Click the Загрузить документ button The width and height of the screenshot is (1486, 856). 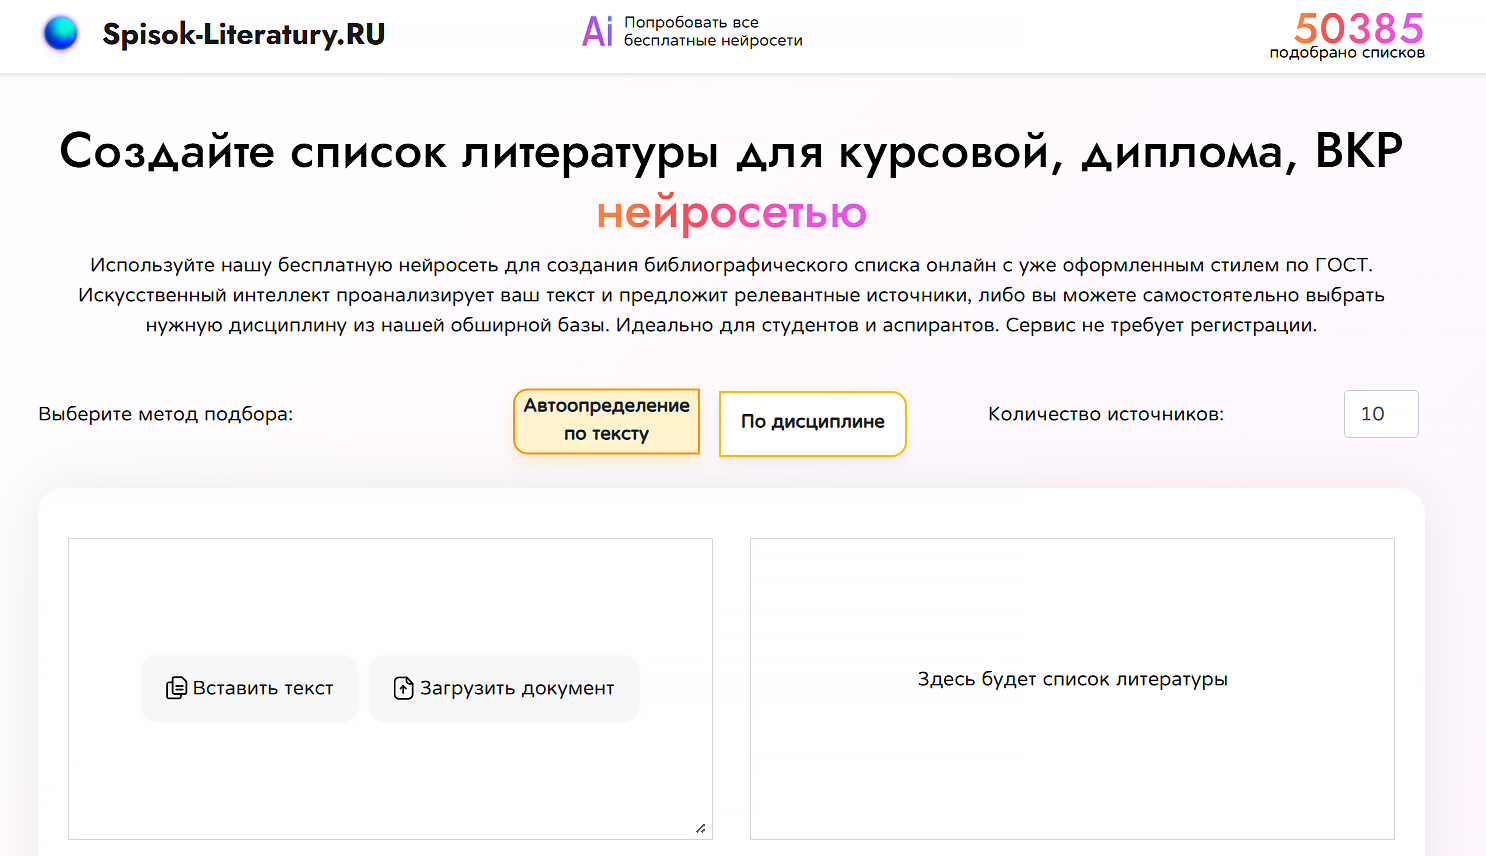[504, 687]
